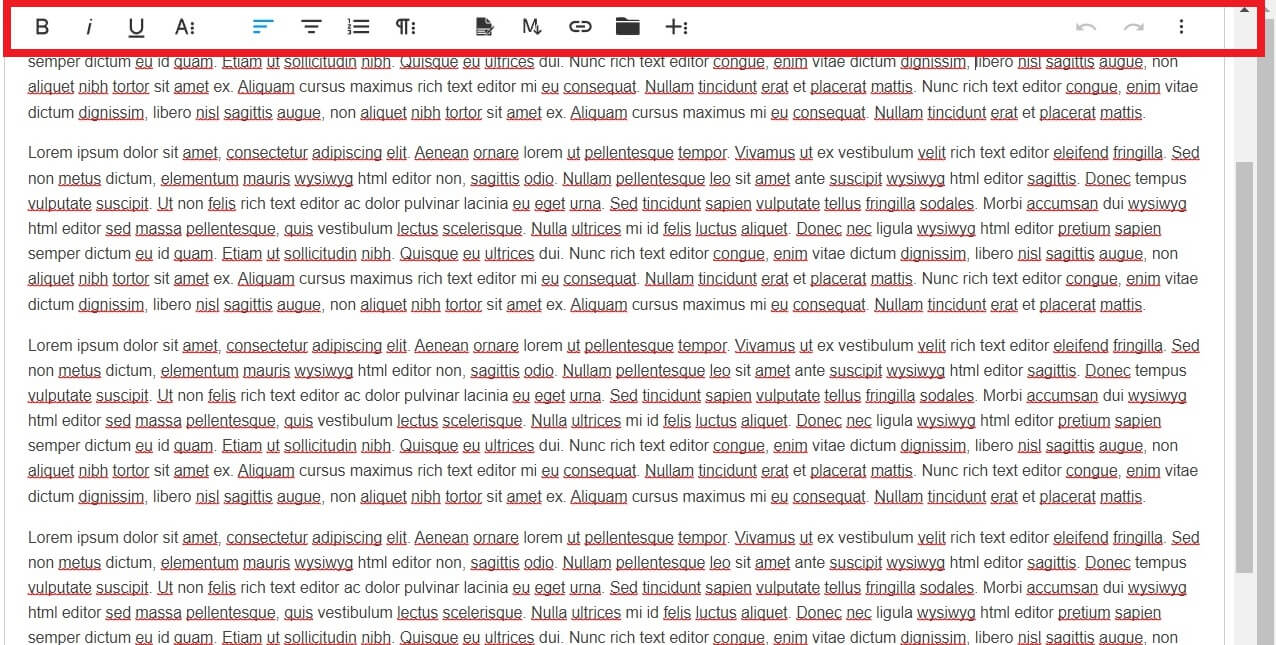The image size is (1276, 645).
Task: Open the folder/file manager icon
Action: [x=628, y=27]
